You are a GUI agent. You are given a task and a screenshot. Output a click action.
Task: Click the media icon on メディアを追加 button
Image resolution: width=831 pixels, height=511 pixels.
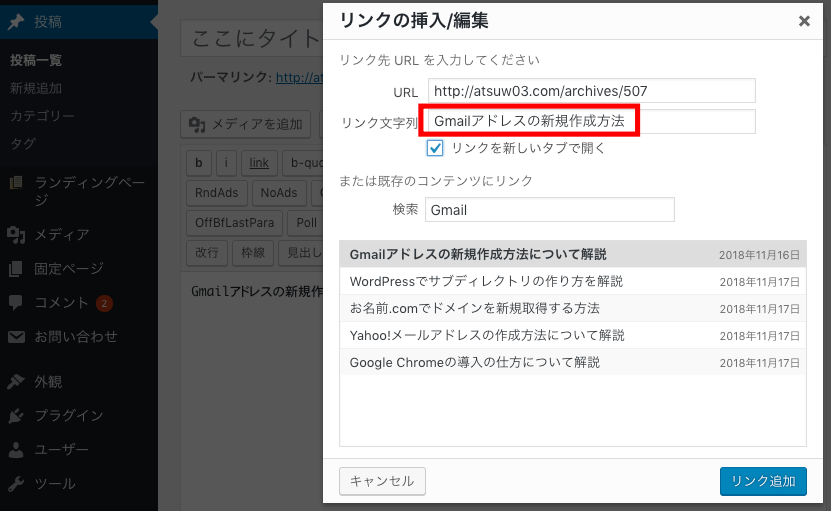click(x=197, y=125)
